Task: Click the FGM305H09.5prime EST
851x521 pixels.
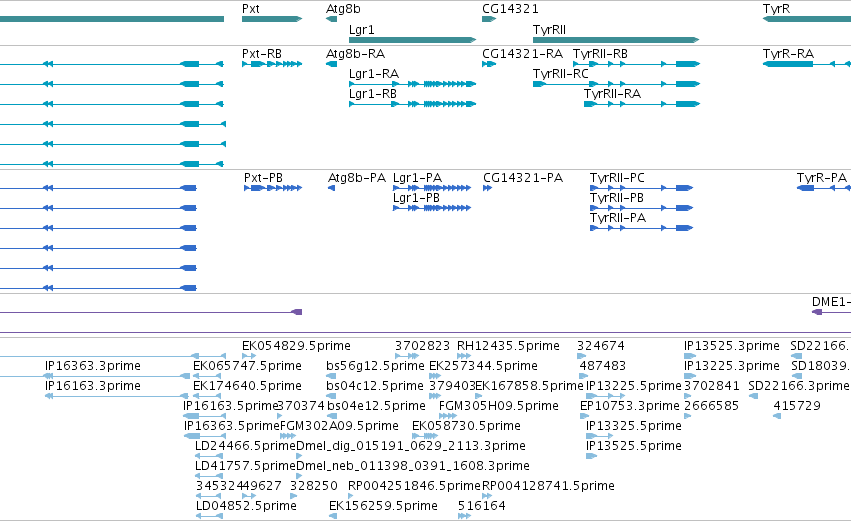Action: pyautogui.click(x=448, y=416)
